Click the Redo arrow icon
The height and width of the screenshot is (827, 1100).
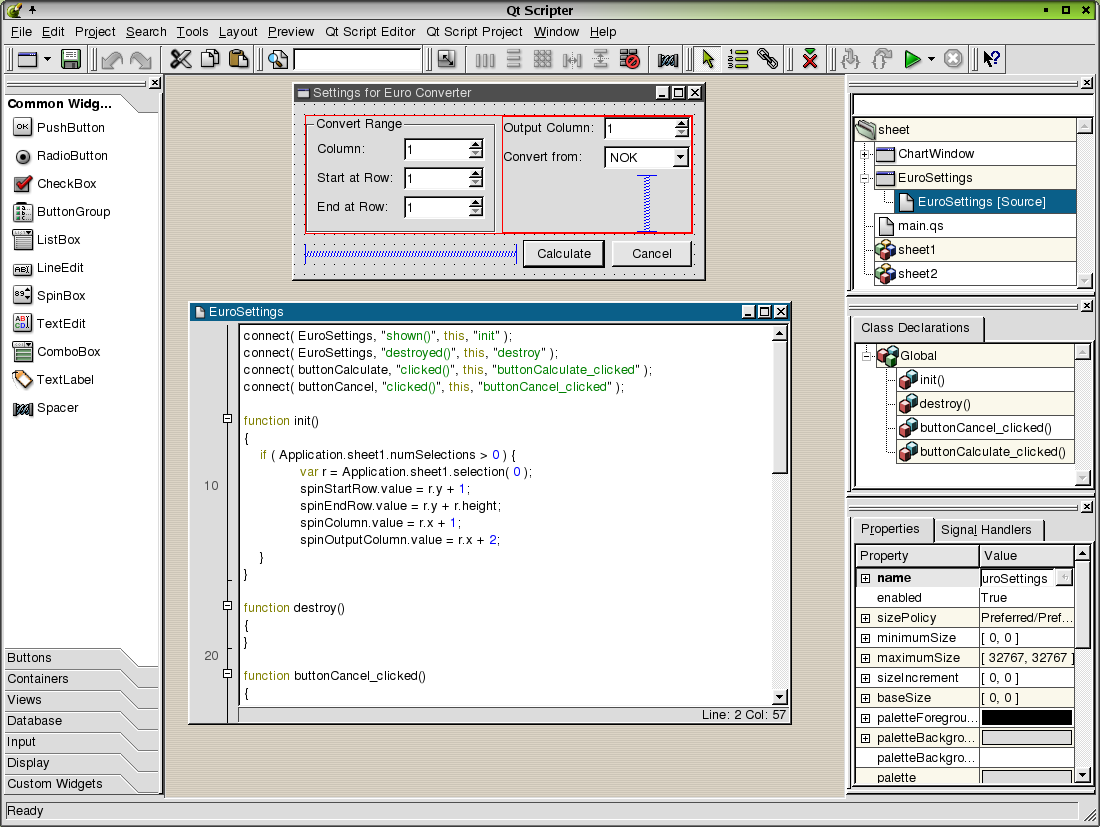141,60
